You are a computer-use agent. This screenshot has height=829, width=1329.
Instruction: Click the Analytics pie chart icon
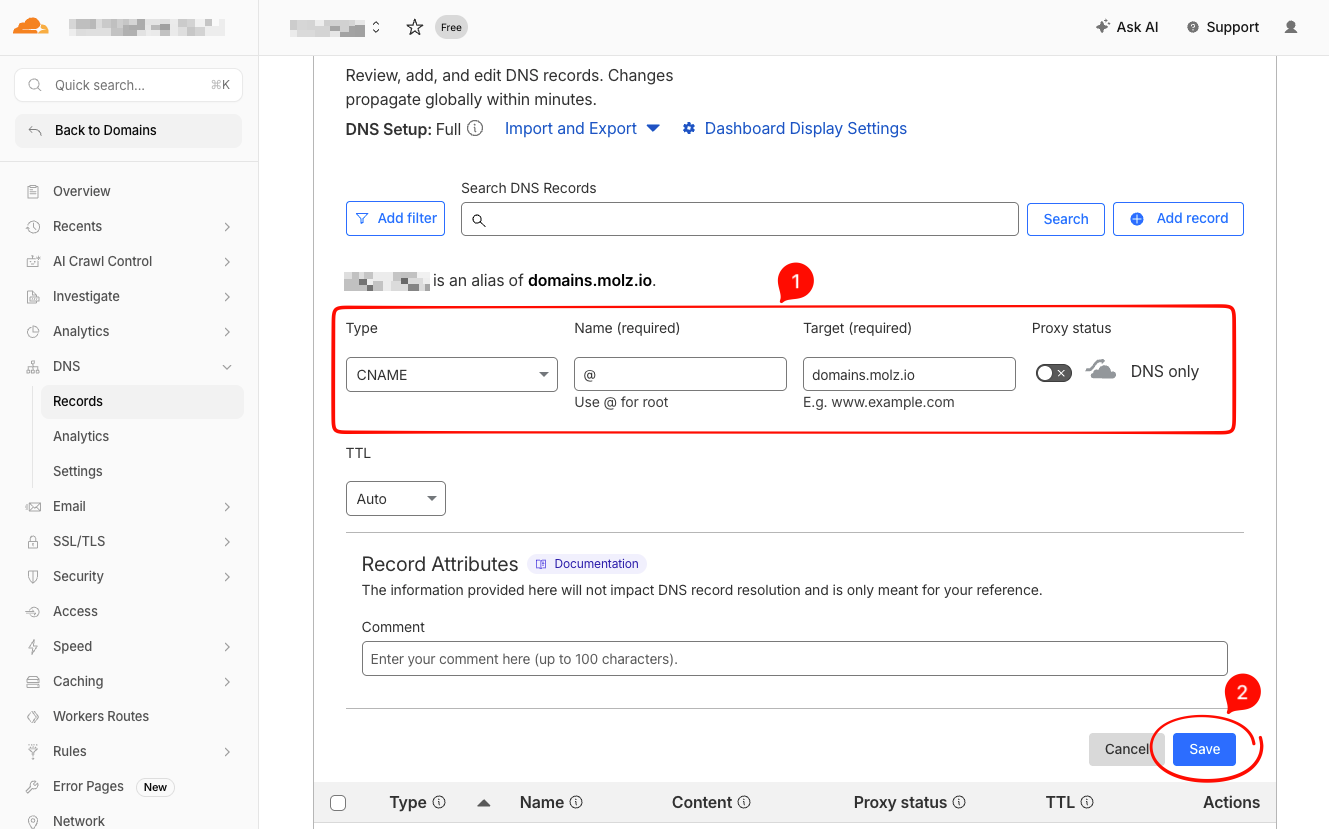tap(33, 331)
